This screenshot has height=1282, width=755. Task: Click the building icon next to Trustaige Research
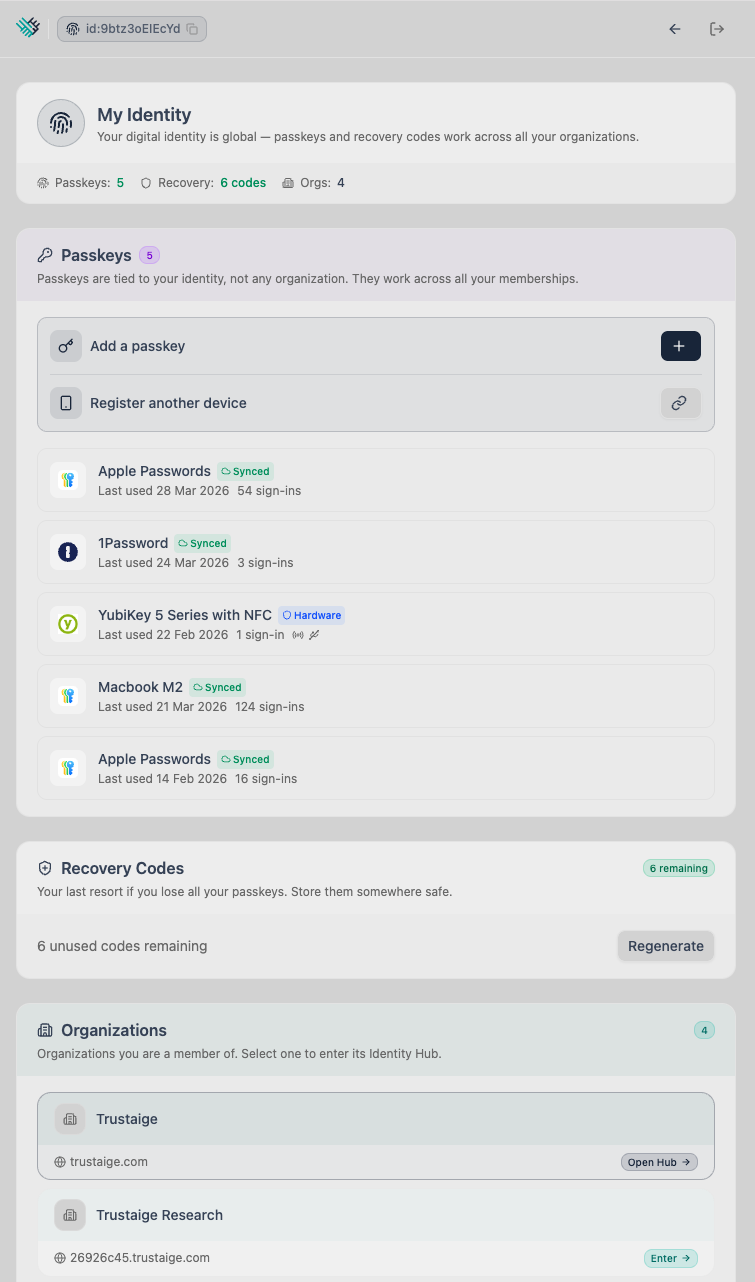pos(69,1214)
